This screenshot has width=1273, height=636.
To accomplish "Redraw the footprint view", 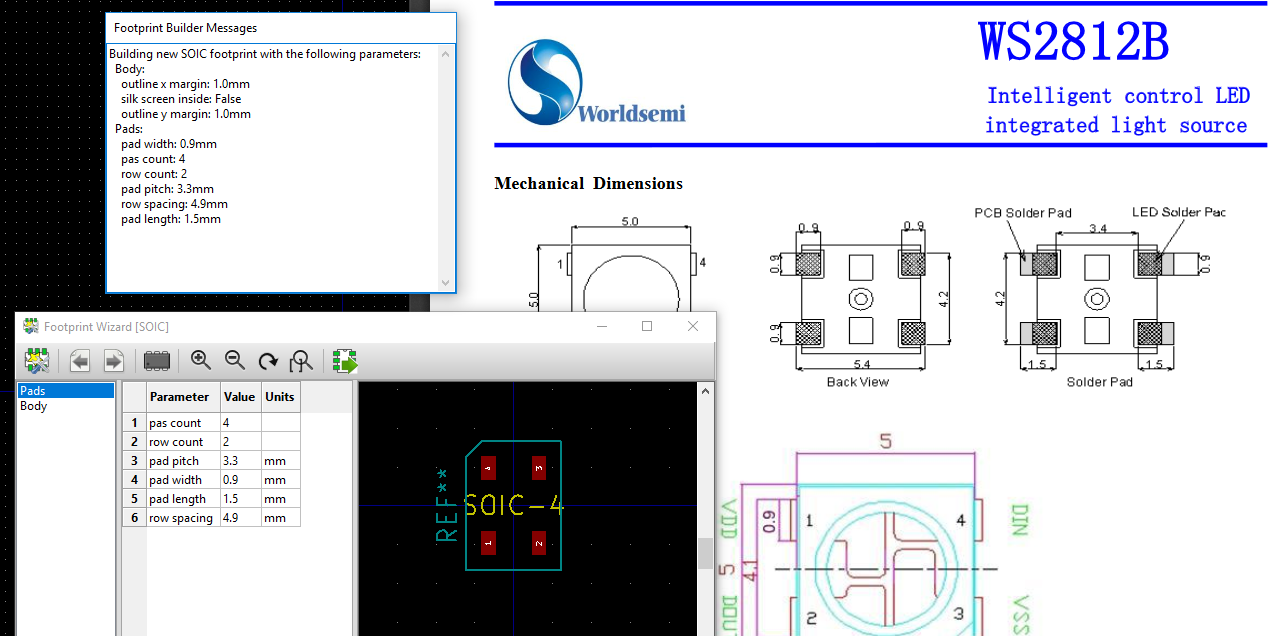I will (x=268, y=361).
